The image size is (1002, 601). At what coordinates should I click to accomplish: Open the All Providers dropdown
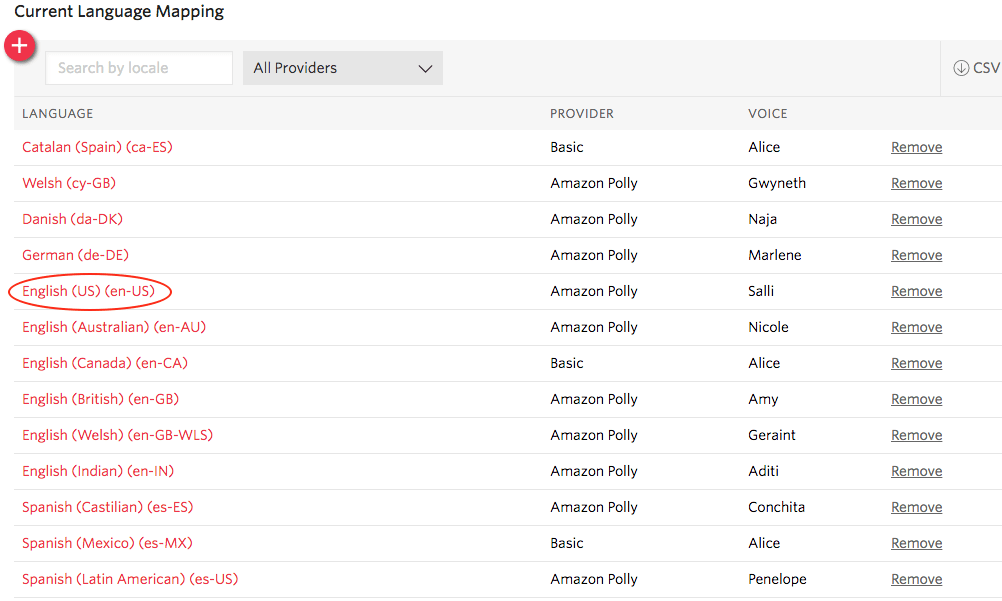click(342, 68)
